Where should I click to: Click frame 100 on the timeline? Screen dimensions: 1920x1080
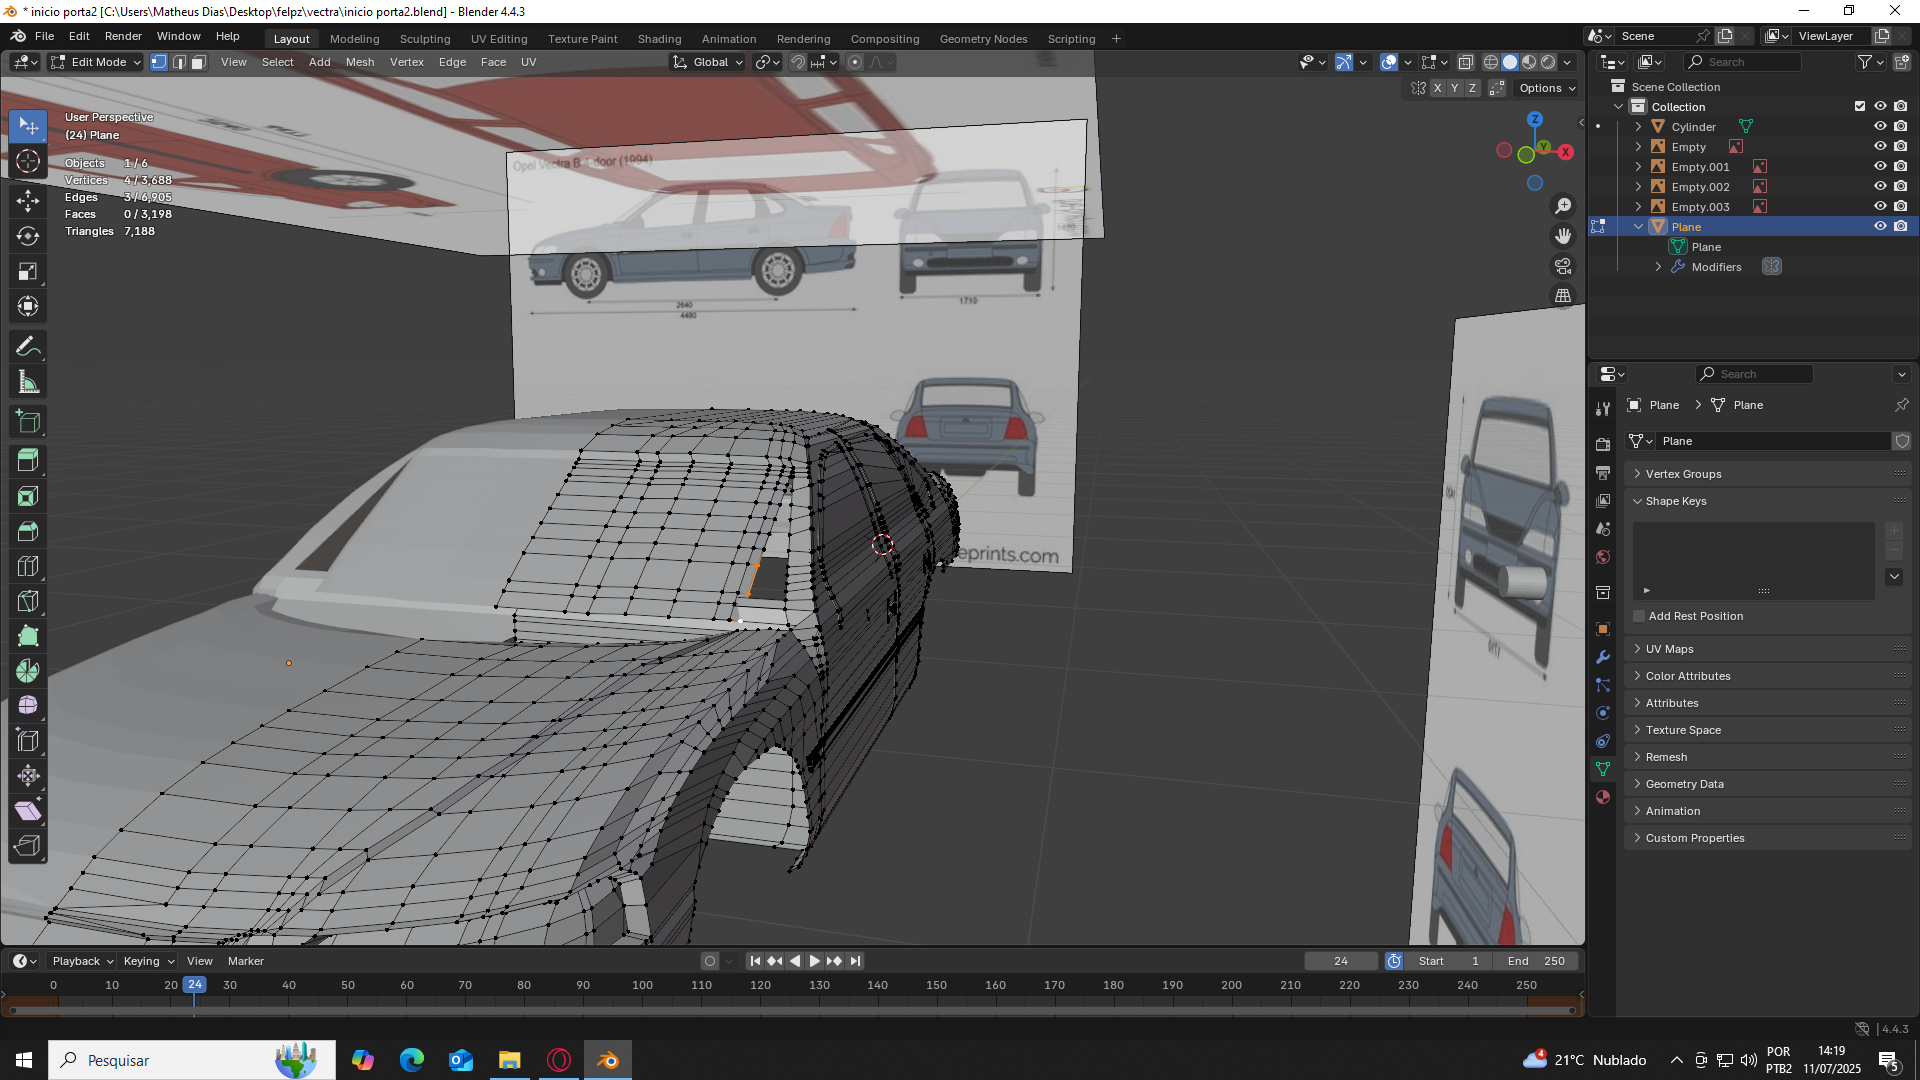click(642, 985)
